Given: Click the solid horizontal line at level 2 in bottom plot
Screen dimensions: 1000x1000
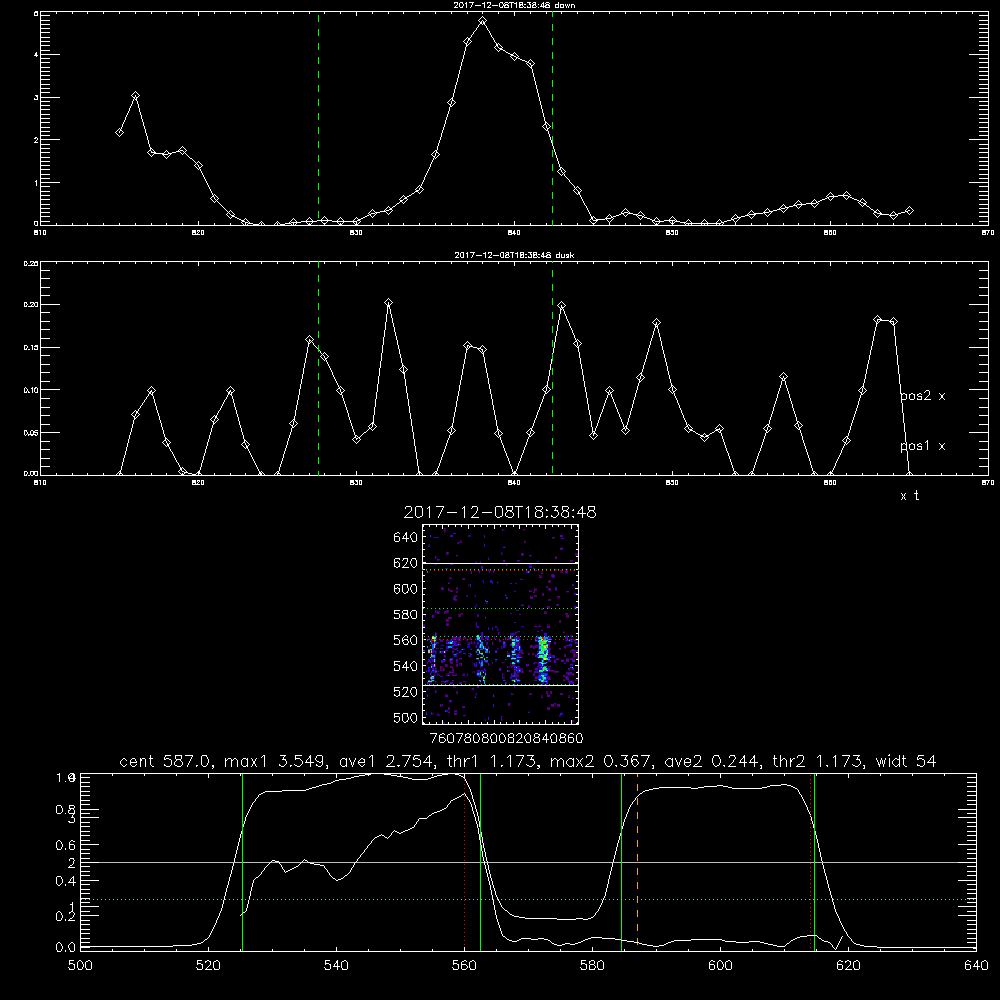Looking at the screenshot, I should click(527, 863).
